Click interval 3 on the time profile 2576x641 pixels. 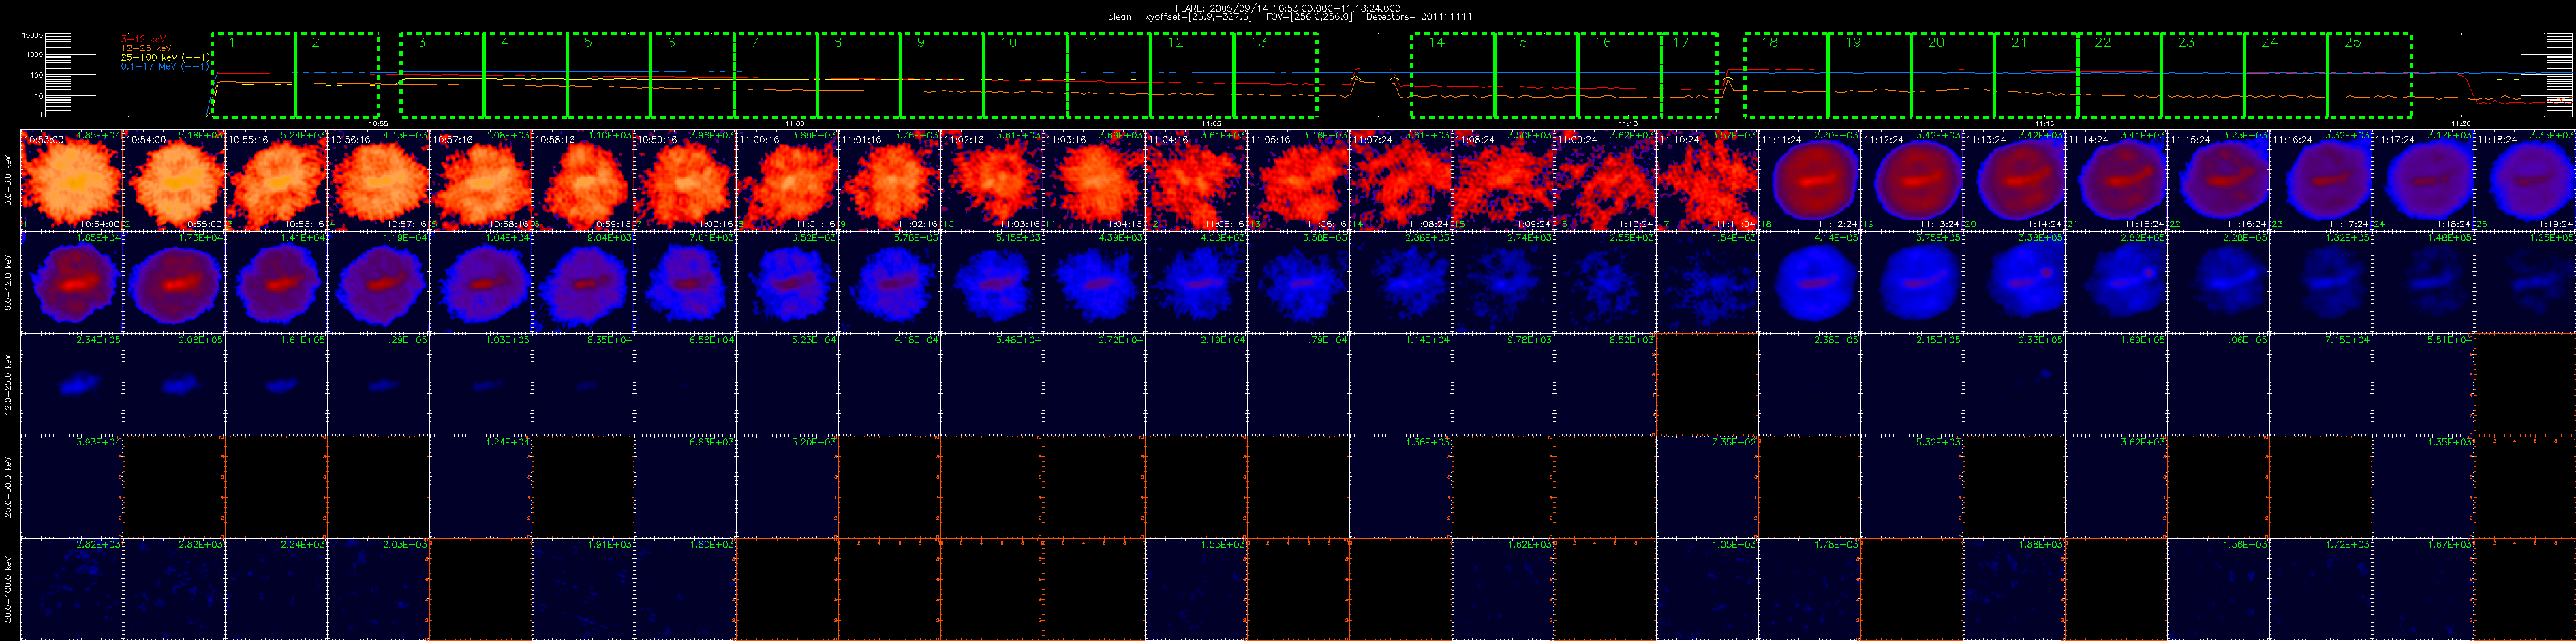coord(442,75)
